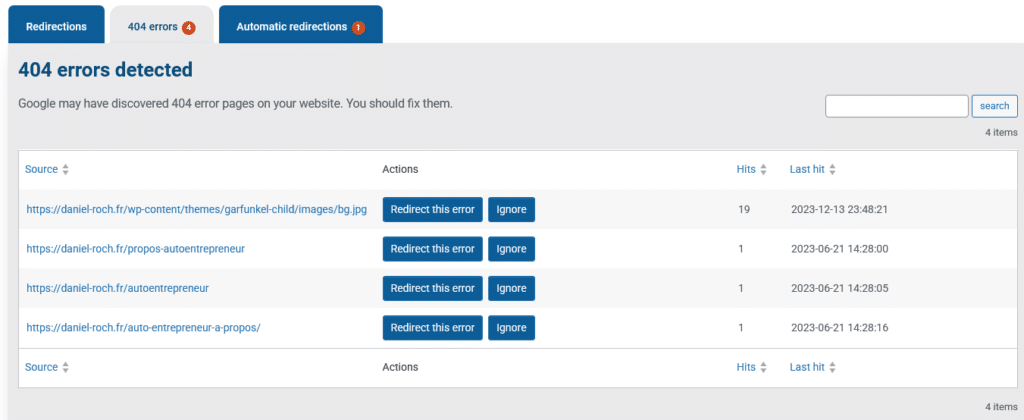Ignore the propos-autoentrepreneur error
The height and width of the screenshot is (420, 1024).
coord(511,249)
